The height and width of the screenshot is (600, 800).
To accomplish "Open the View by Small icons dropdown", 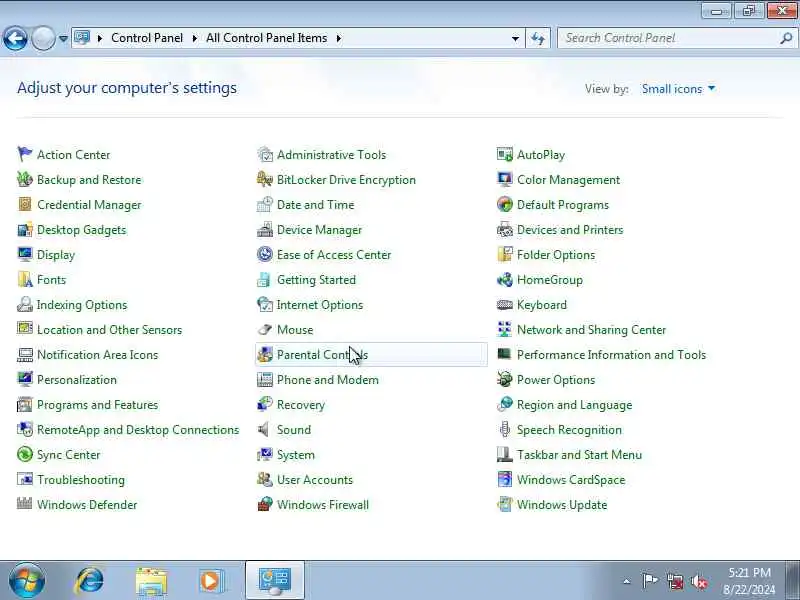I will click(678, 89).
